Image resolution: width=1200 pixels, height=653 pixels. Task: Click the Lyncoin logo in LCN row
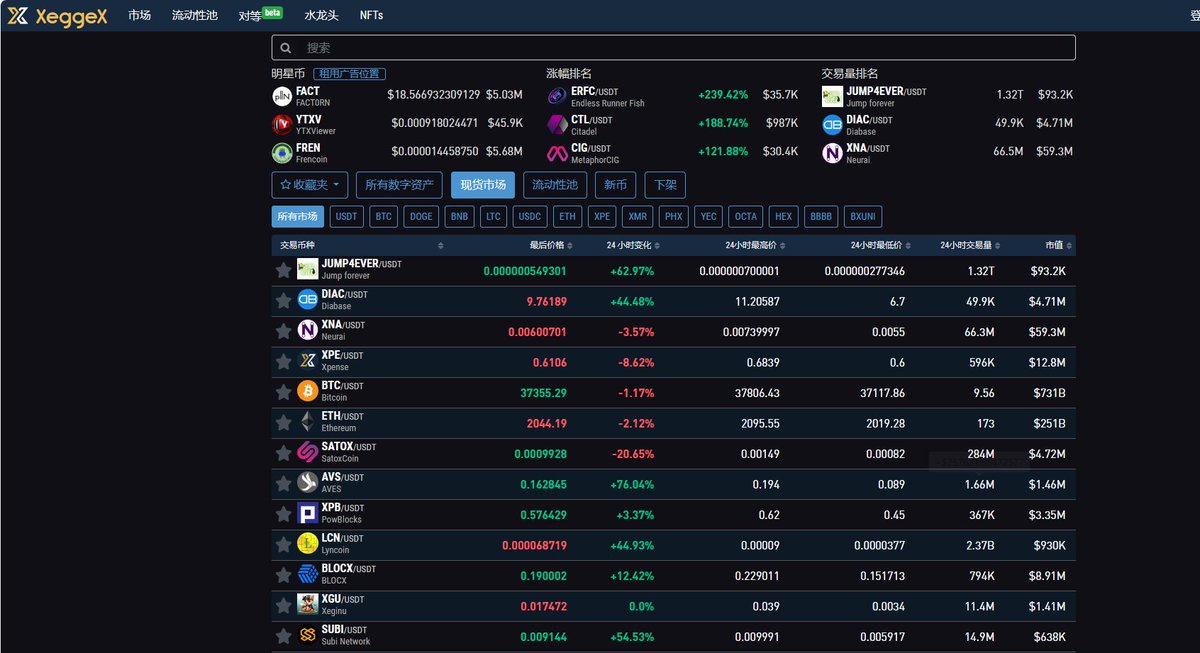(307, 544)
